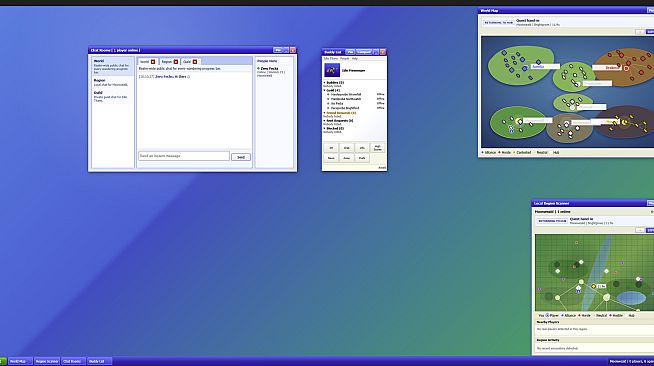
Task: Click the Send button in Chat Rooms
Action: (x=241, y=157)
